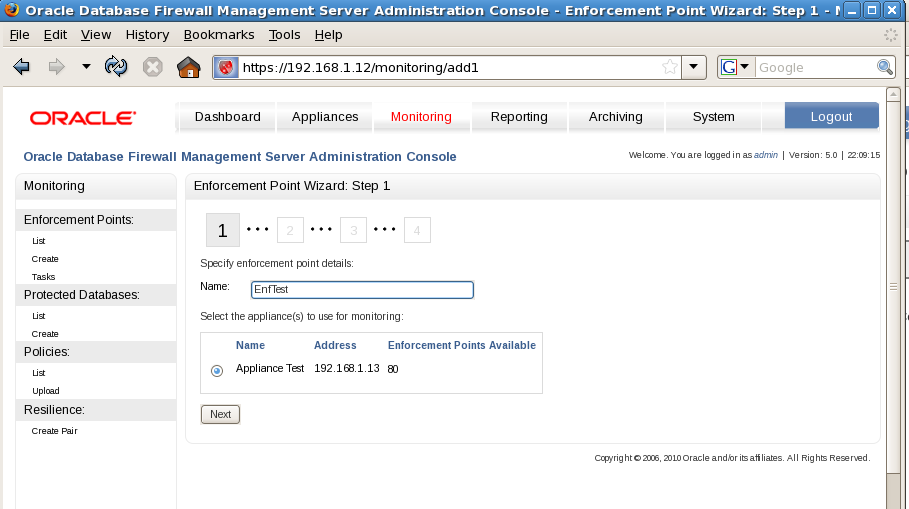Viewport: 909px width, 509px height.
Task: Switch to the Reporting tab
Action: [x=519, y=117]
